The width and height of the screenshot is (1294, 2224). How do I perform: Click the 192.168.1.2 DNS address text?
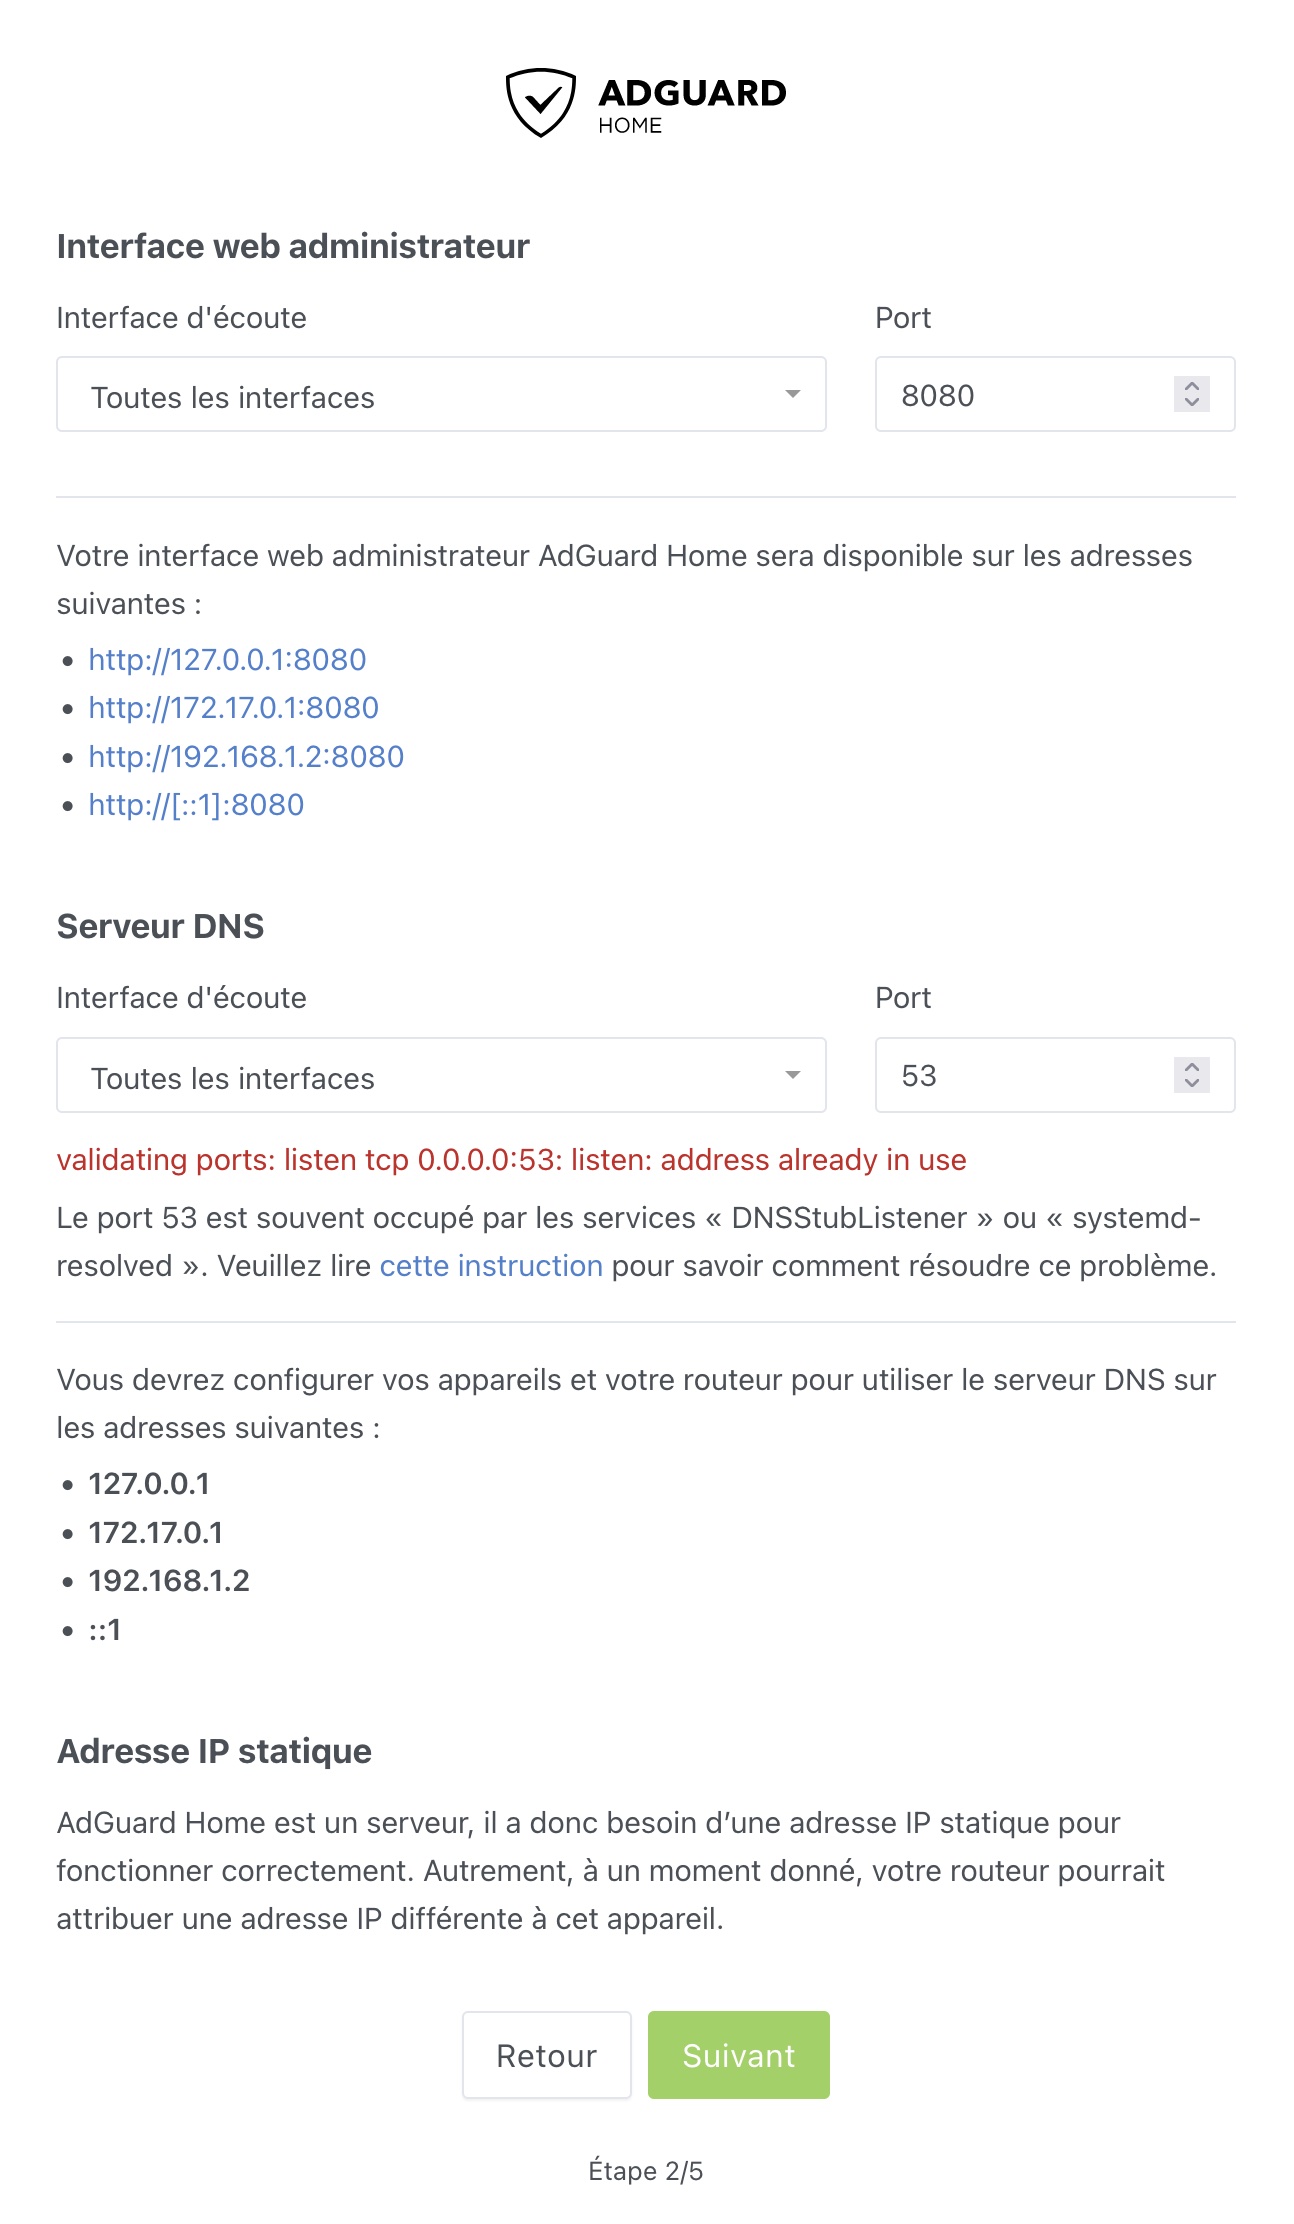coord(169,1581)
